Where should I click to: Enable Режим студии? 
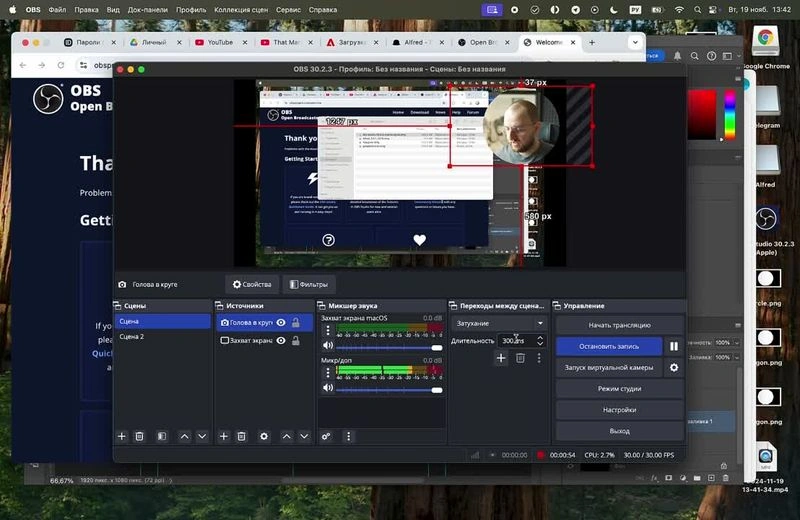pos(619,389)
